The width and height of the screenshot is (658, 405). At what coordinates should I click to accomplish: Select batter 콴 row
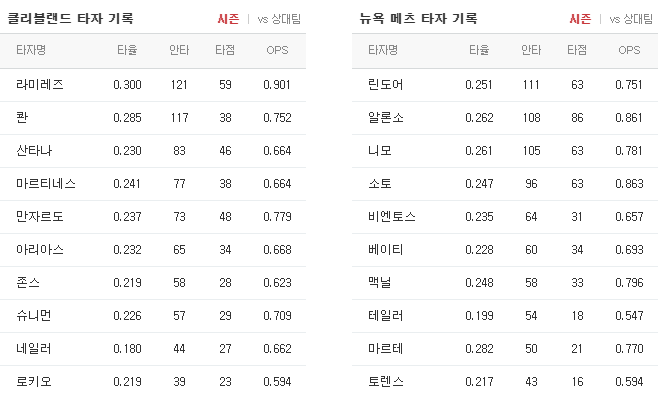pos(153,118)
